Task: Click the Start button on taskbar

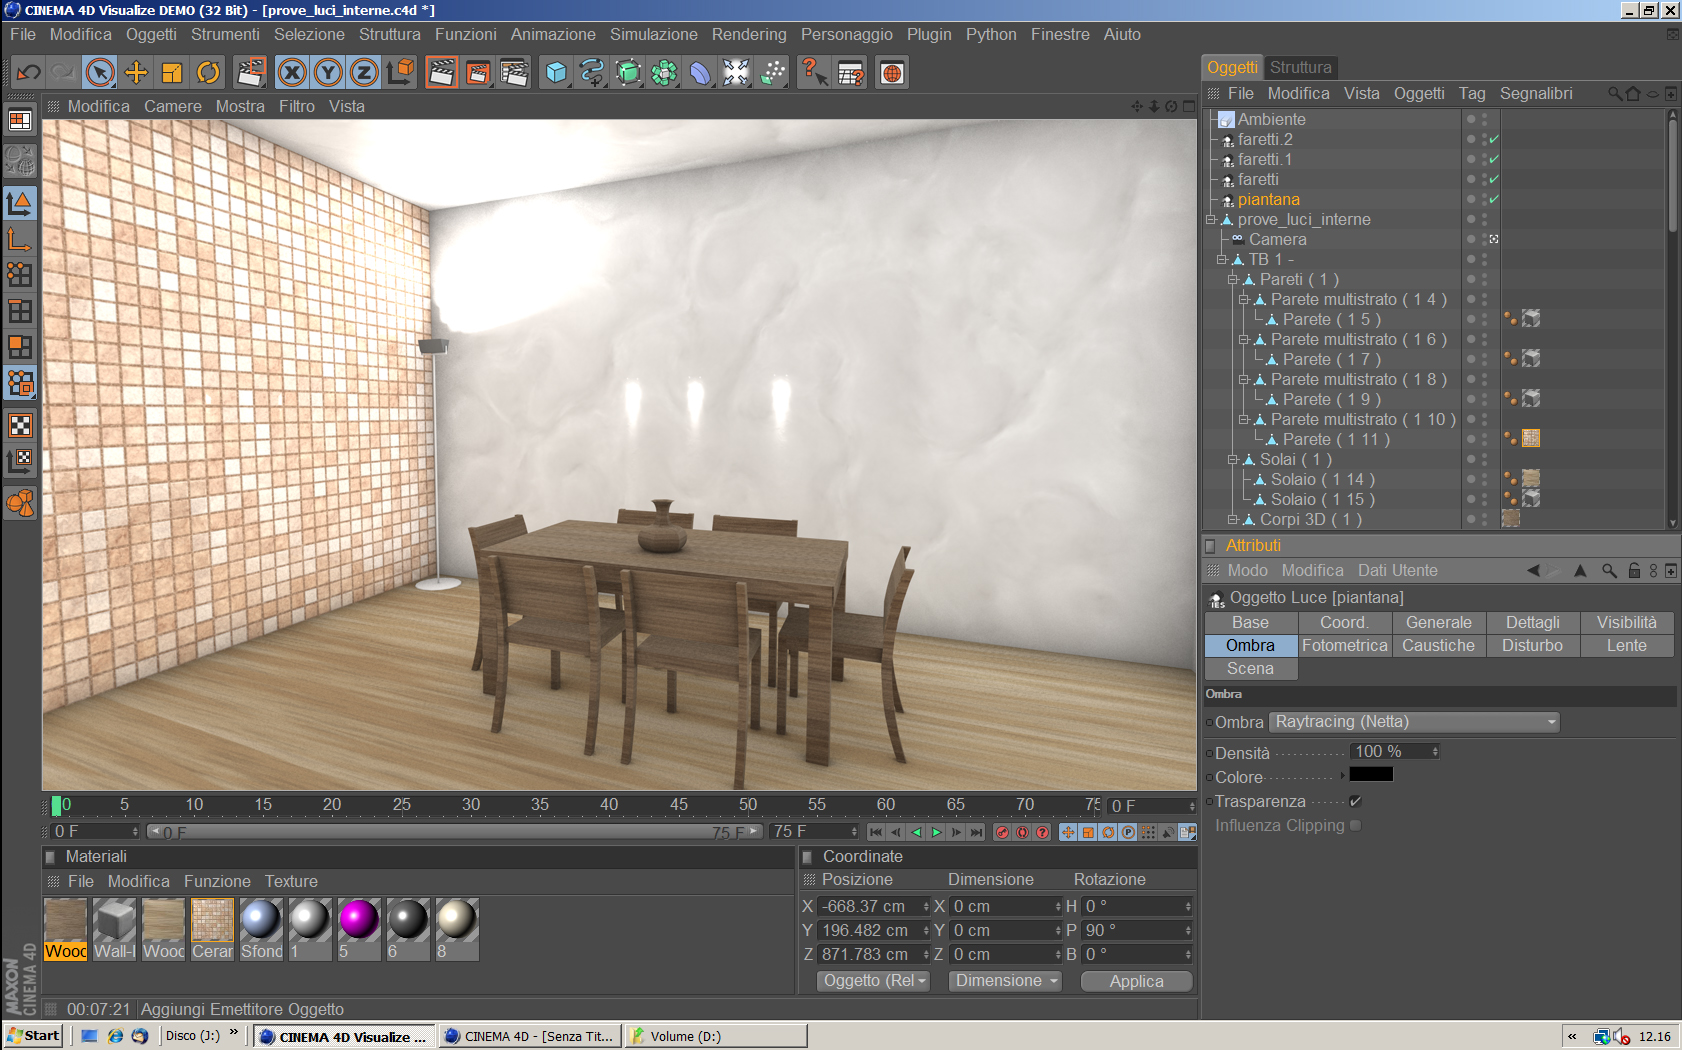Action: pyautogui.click(x=33, y=1036)
